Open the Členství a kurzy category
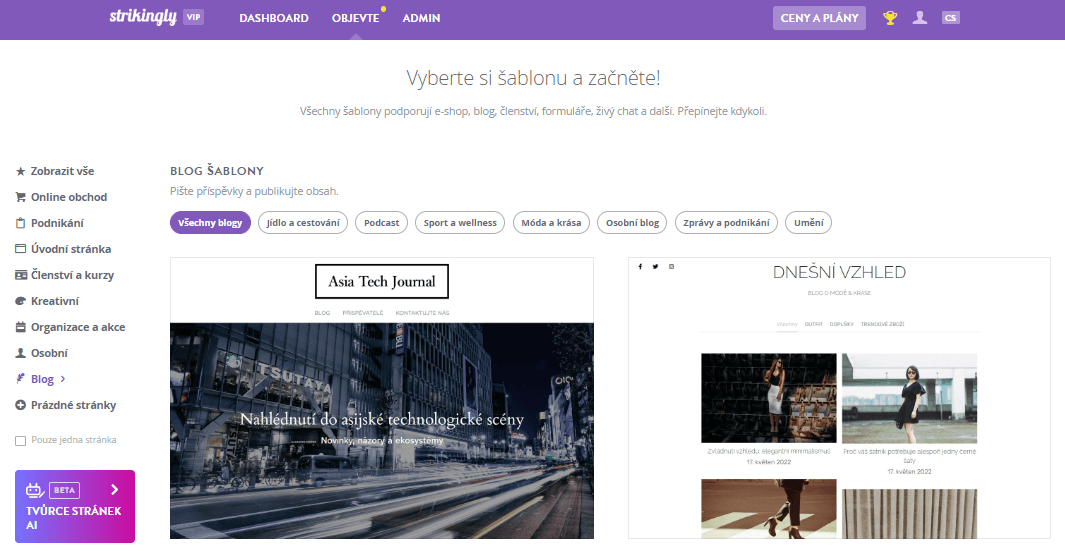 [x=72, y=275]
